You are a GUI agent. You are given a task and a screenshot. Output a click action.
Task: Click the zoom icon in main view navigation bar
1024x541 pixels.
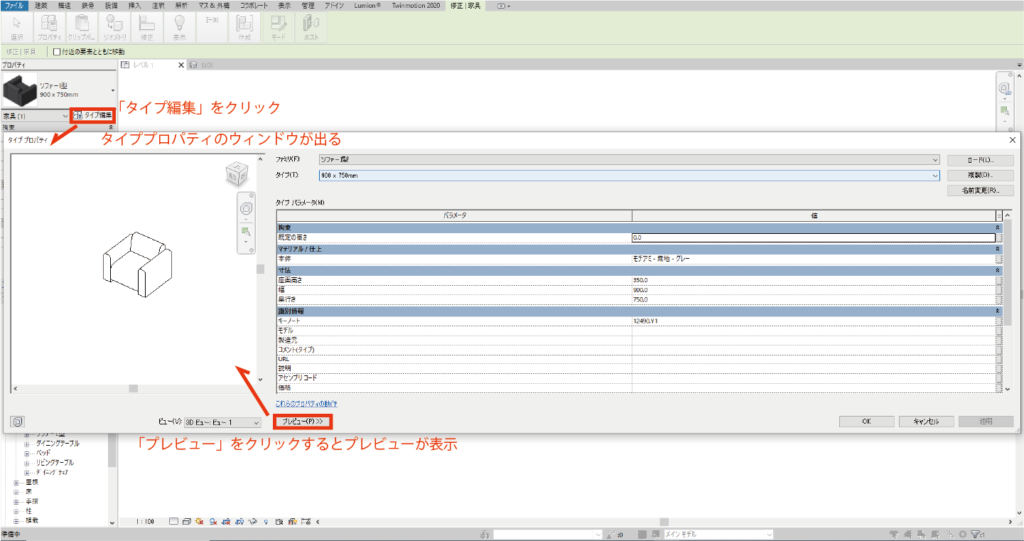click(1004, 111)
